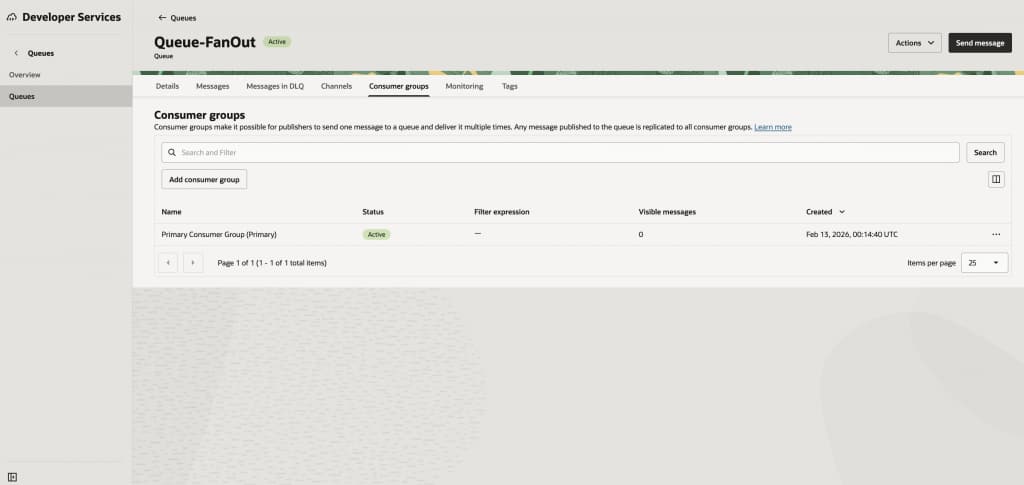Go to previous page arrow
Viewport: 1024px width, 485px height.
pyautogui.click(x=168, y=263)
